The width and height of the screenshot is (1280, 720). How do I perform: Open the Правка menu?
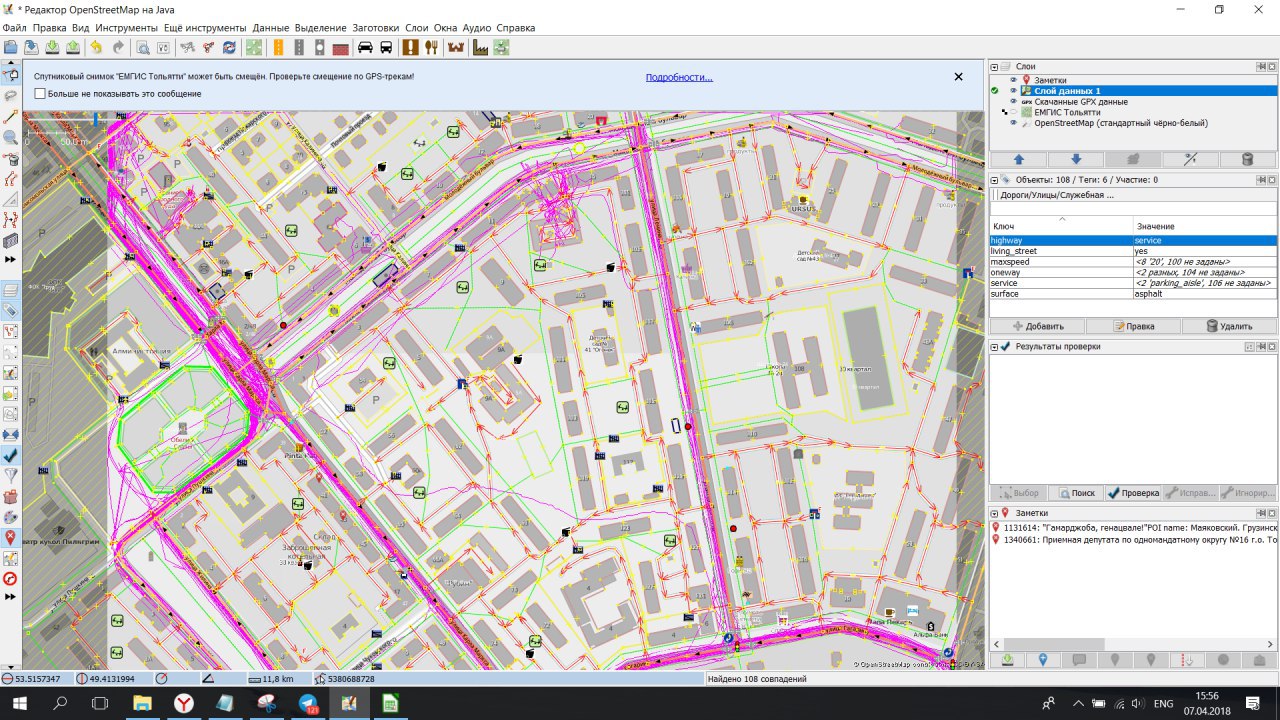49,28
